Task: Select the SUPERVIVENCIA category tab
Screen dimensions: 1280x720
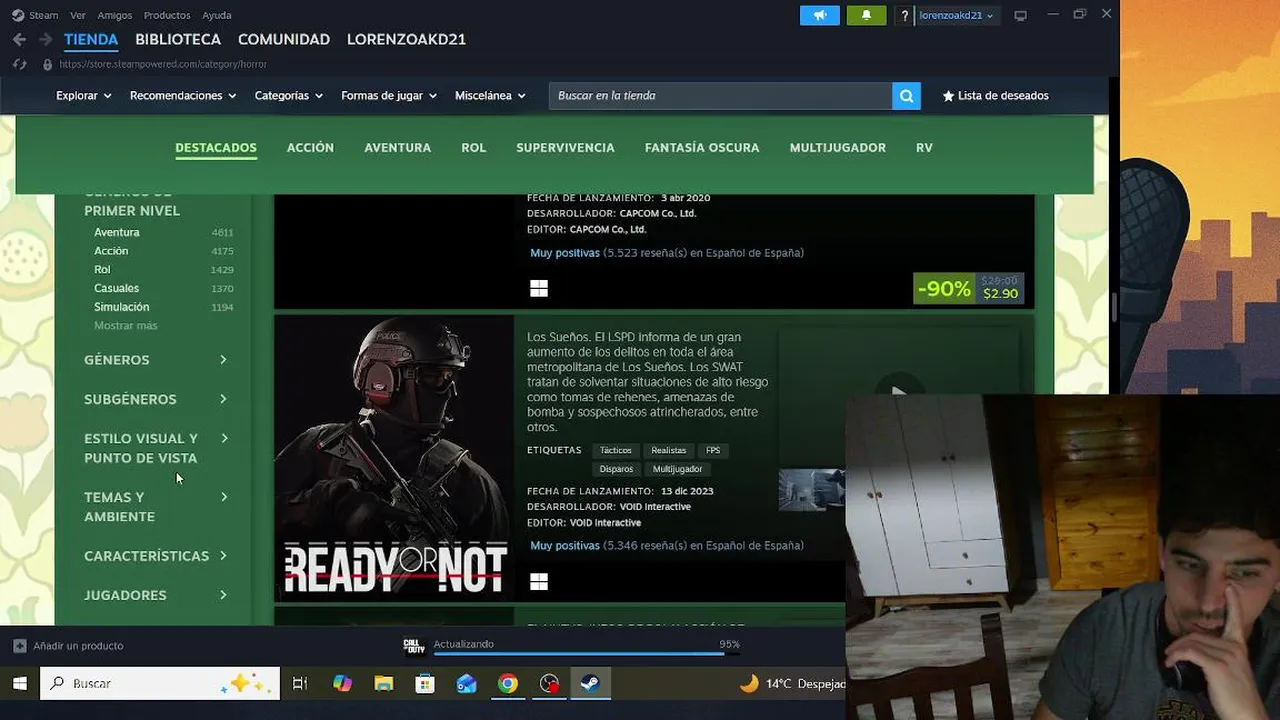Action: click(565, 148)
